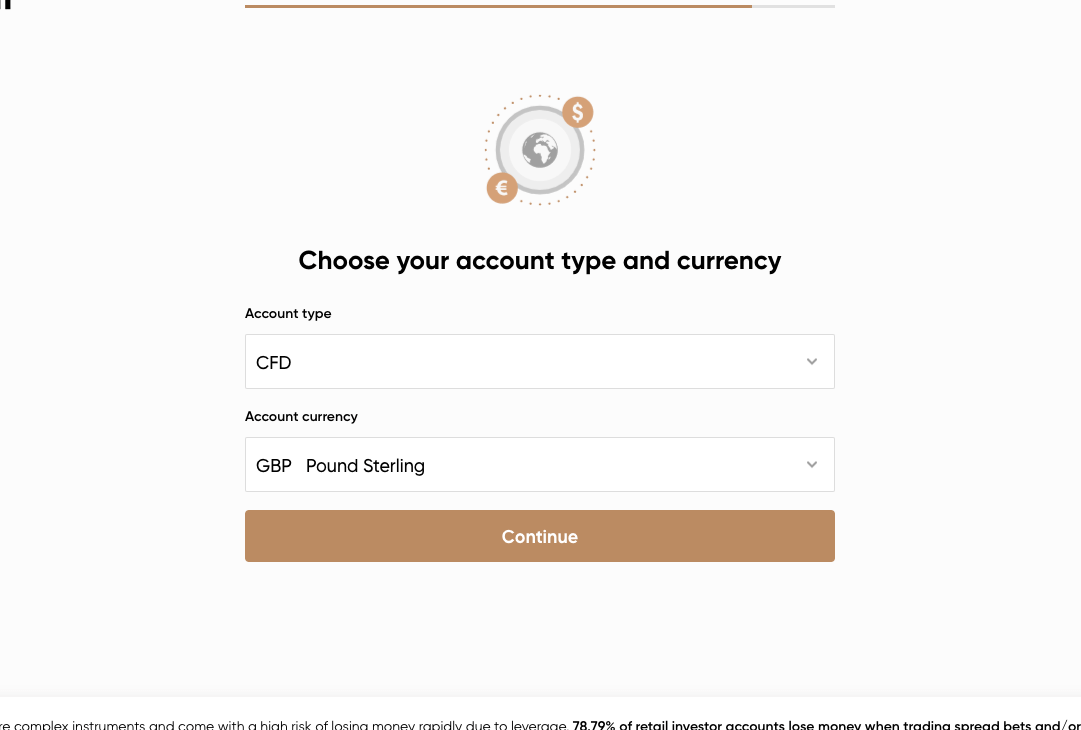1081x730 pixels.
Task: Select the 'GBP' currency code text
Action: 274,466
